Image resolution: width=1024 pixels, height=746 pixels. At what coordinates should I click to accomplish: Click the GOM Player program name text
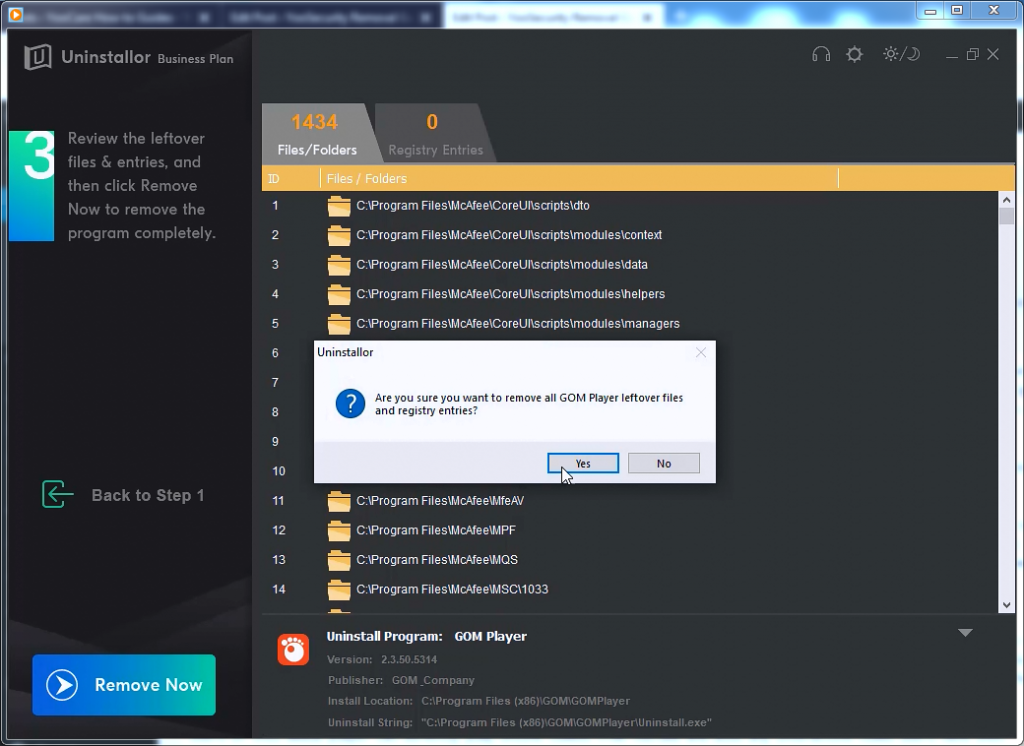pos(490,637)
